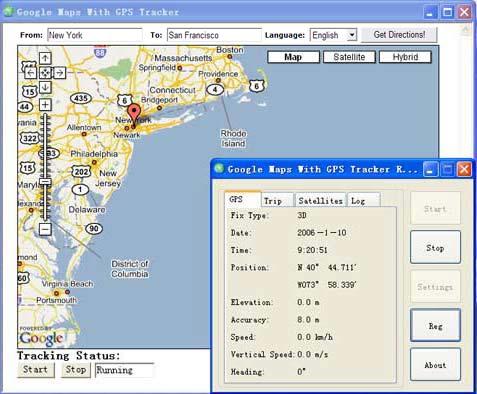Viewport: 477px width, 394px height.
Task: Click the route 90 shield on the map
Action: [x=94, y=229]
